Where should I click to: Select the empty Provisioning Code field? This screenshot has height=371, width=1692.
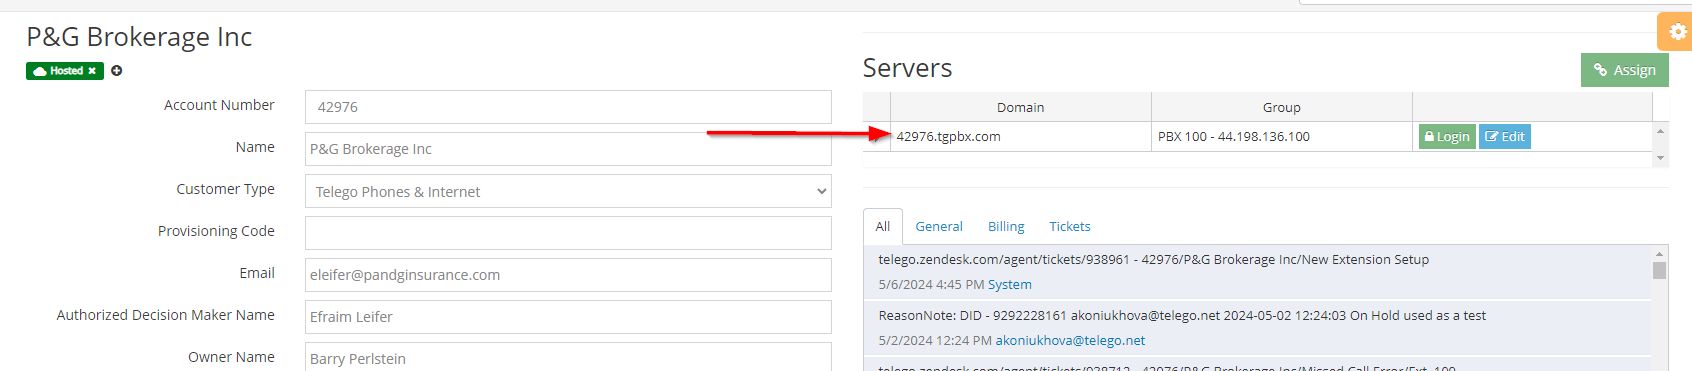(568, 233)
